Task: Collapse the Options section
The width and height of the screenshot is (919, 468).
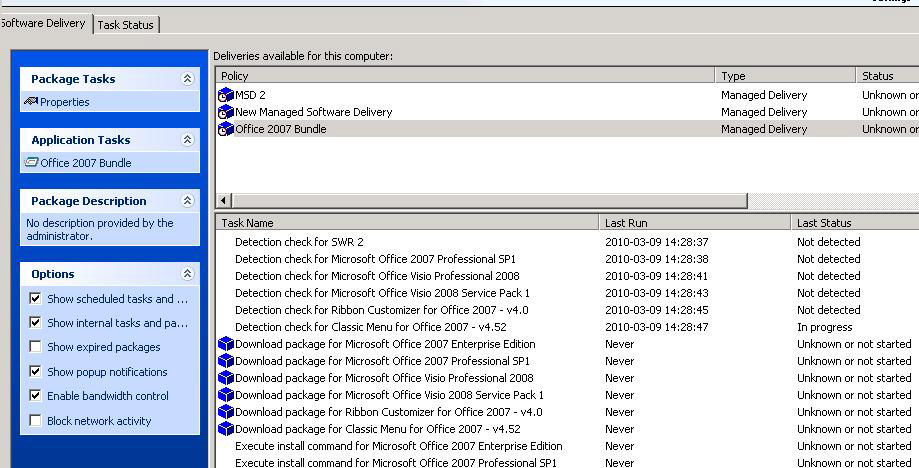Action: click(x=187, y=274)
